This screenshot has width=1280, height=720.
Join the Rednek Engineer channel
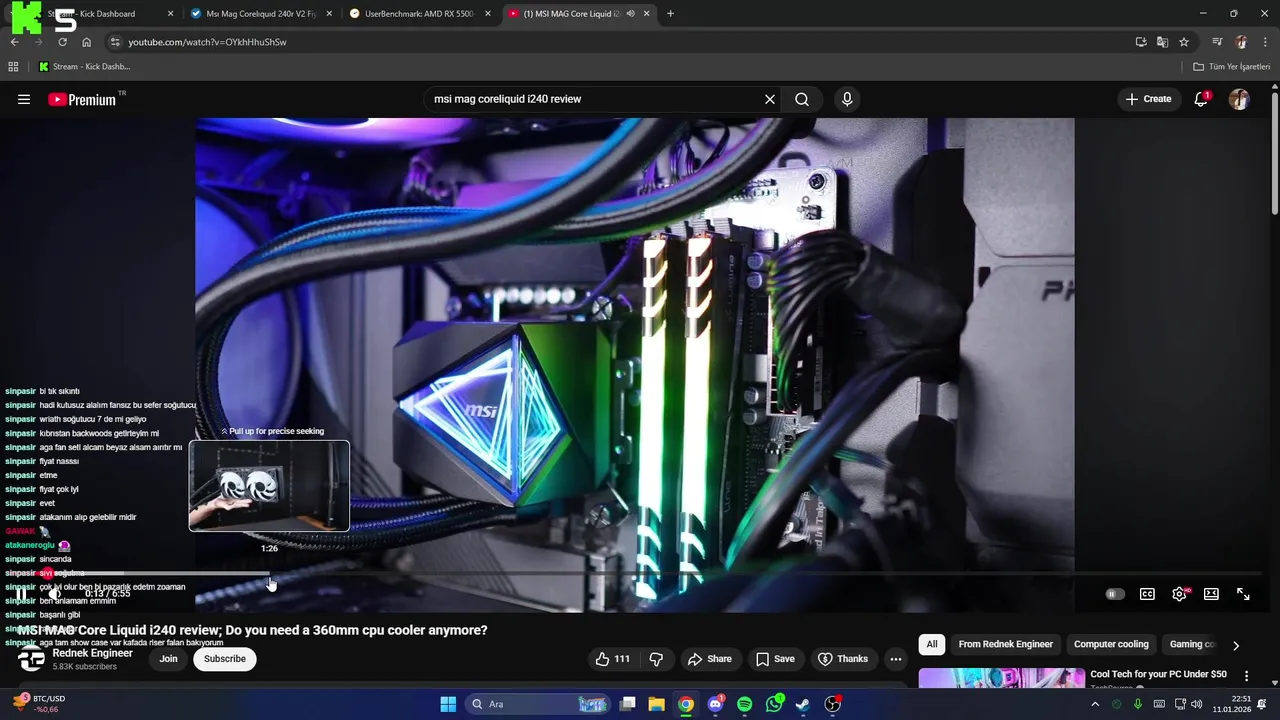[x=168, y=659]
